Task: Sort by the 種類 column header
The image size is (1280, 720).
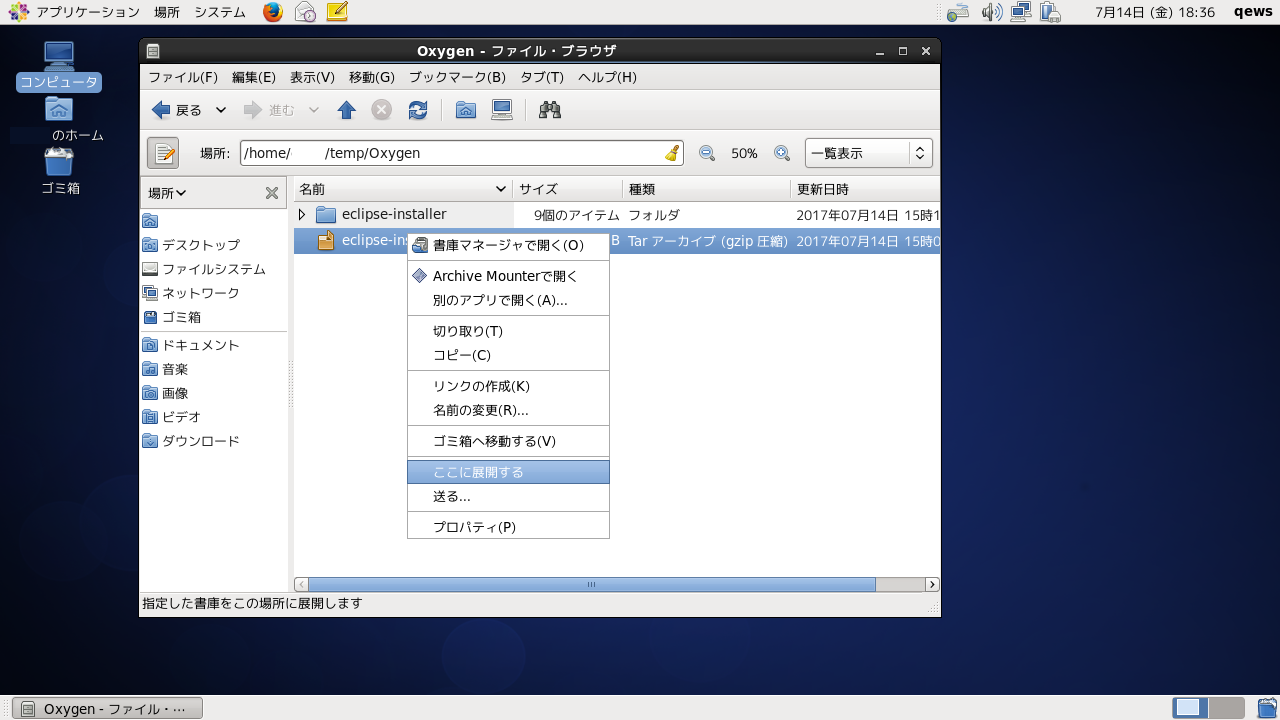Action: click(705, 189)
